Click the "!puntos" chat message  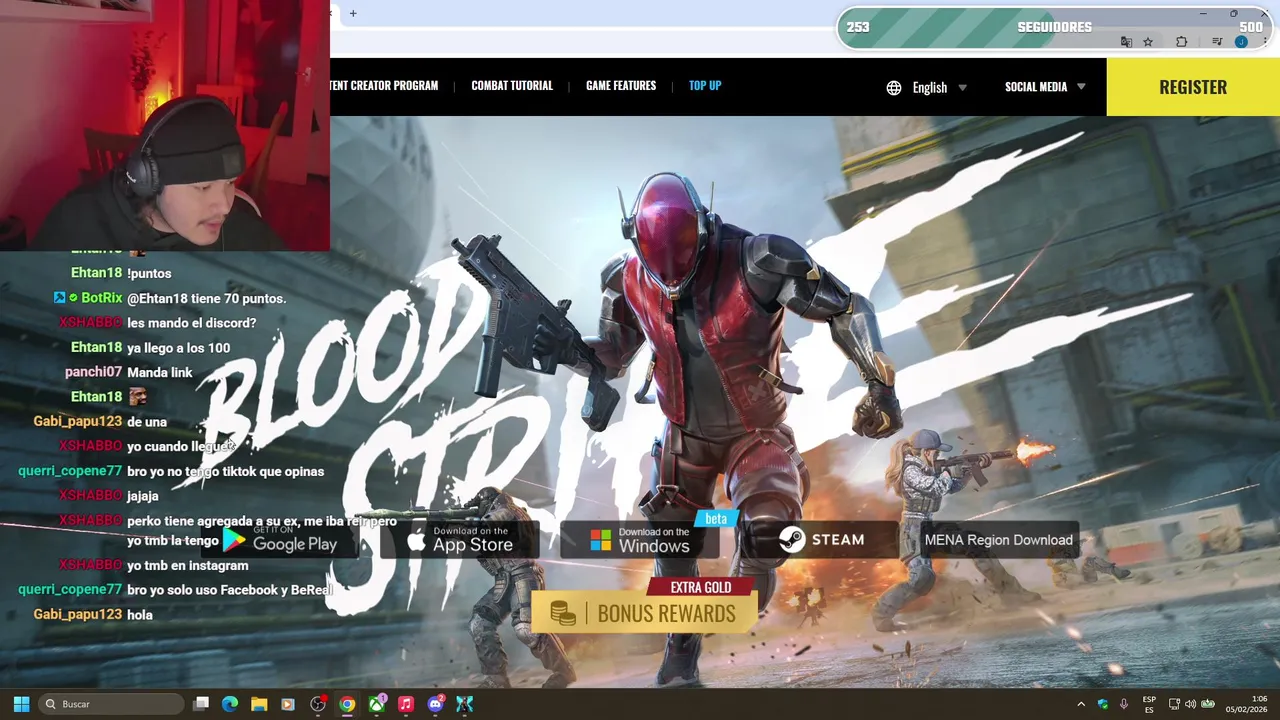149,273
